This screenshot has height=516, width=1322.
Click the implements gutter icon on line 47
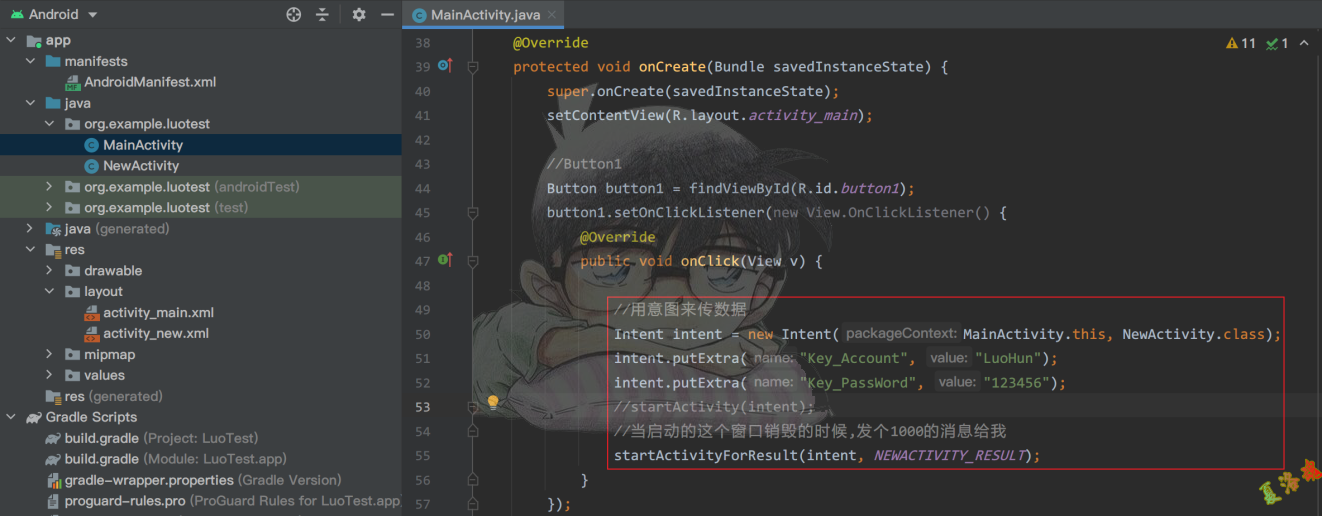pos(445,260)
